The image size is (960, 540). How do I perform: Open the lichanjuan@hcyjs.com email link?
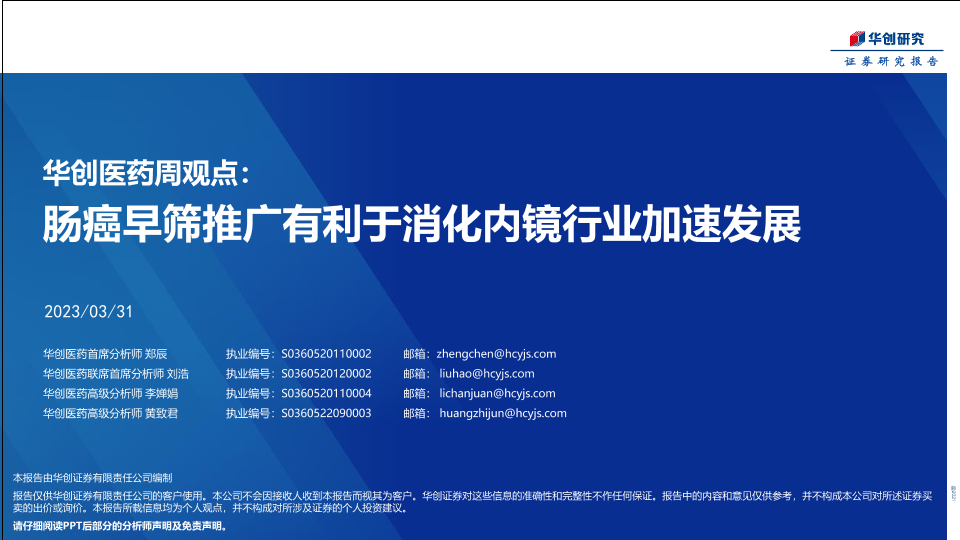[497, 394]
